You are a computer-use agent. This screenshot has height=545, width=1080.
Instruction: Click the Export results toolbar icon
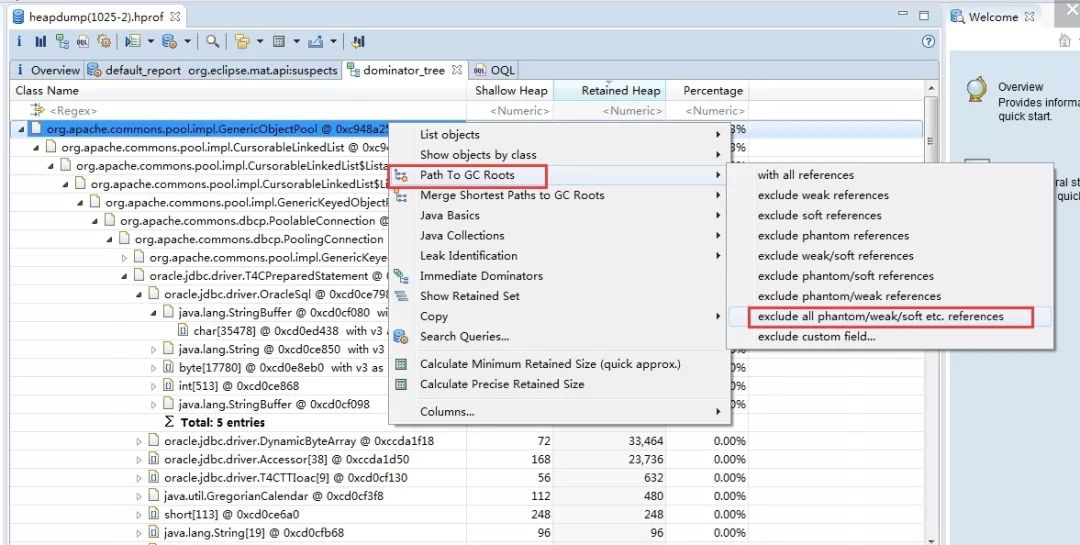point(315,41)
